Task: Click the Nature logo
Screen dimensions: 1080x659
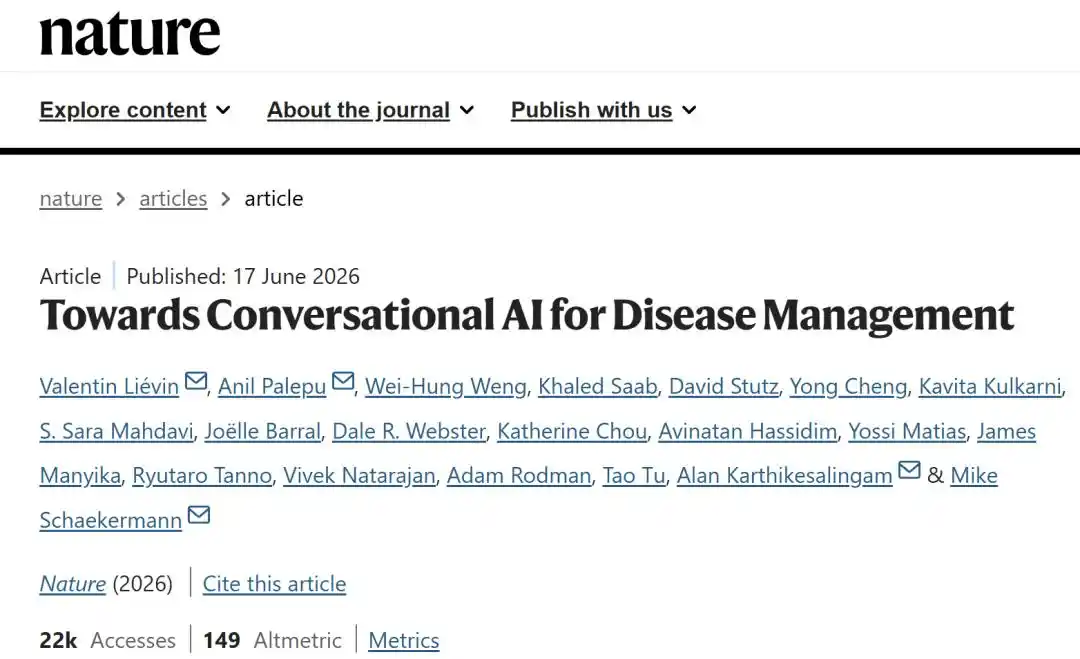Action: point(130,34)
